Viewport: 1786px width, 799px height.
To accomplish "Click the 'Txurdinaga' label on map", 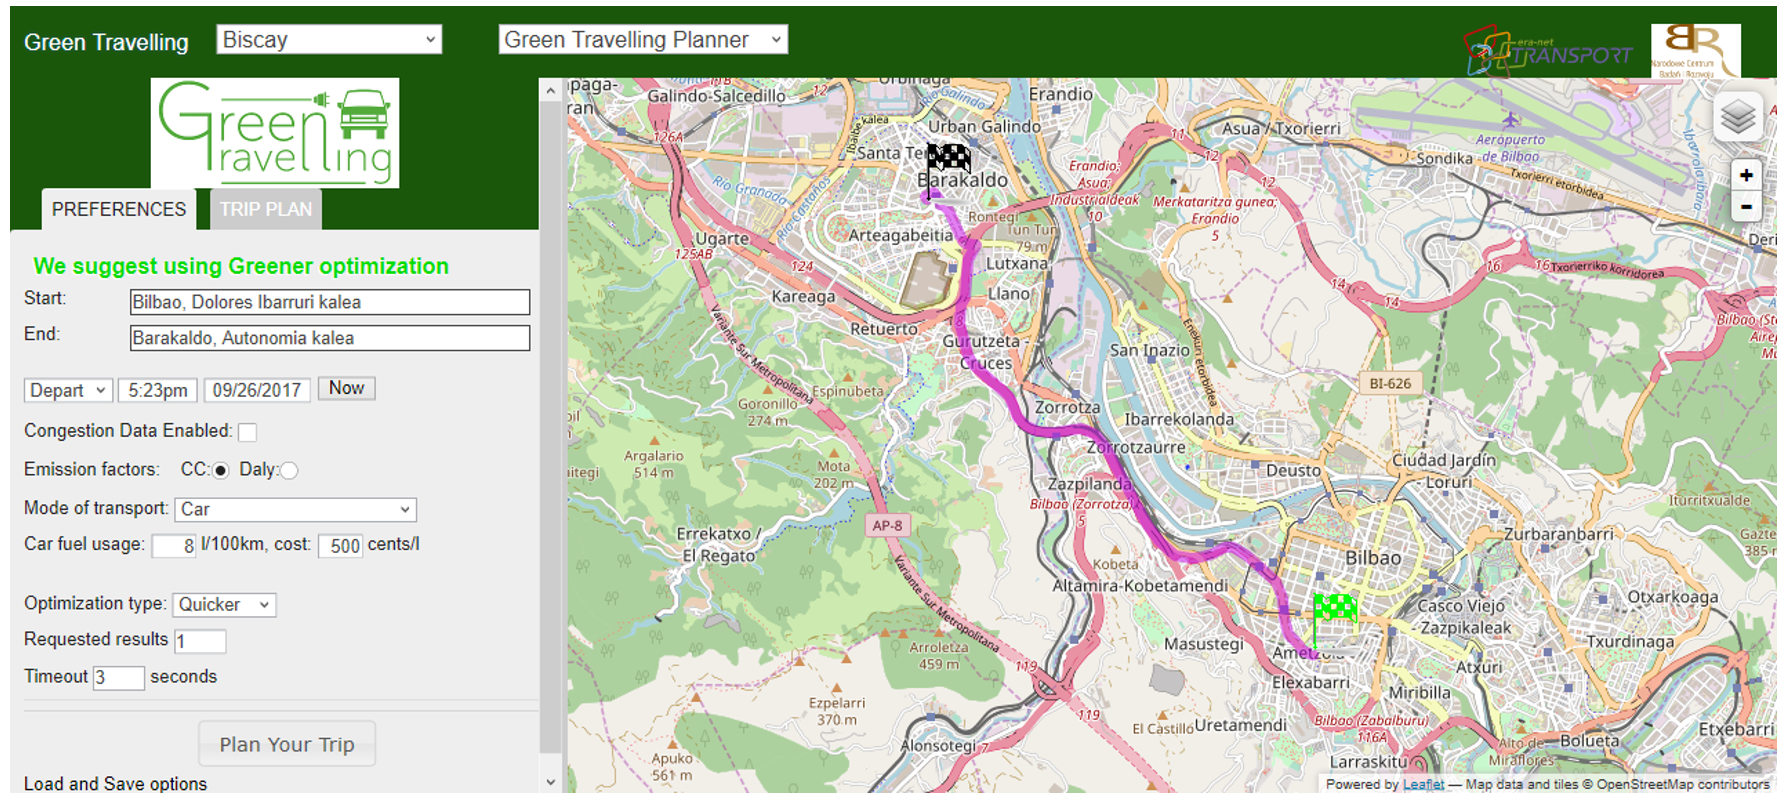I will click(x=1630, y=641).
